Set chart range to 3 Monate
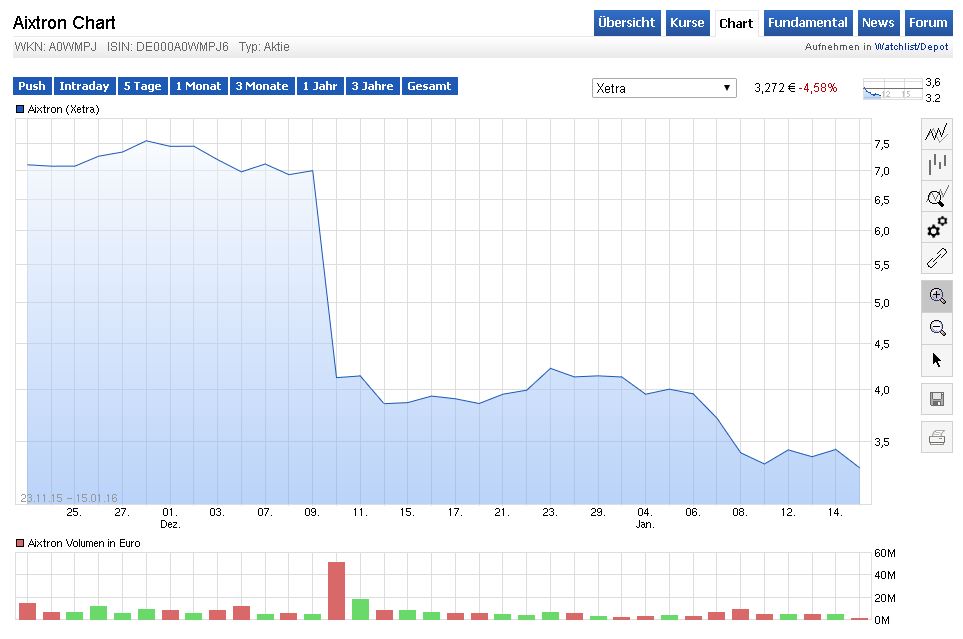Viewport: 963px width, 639px height. [x=262, y=86]
